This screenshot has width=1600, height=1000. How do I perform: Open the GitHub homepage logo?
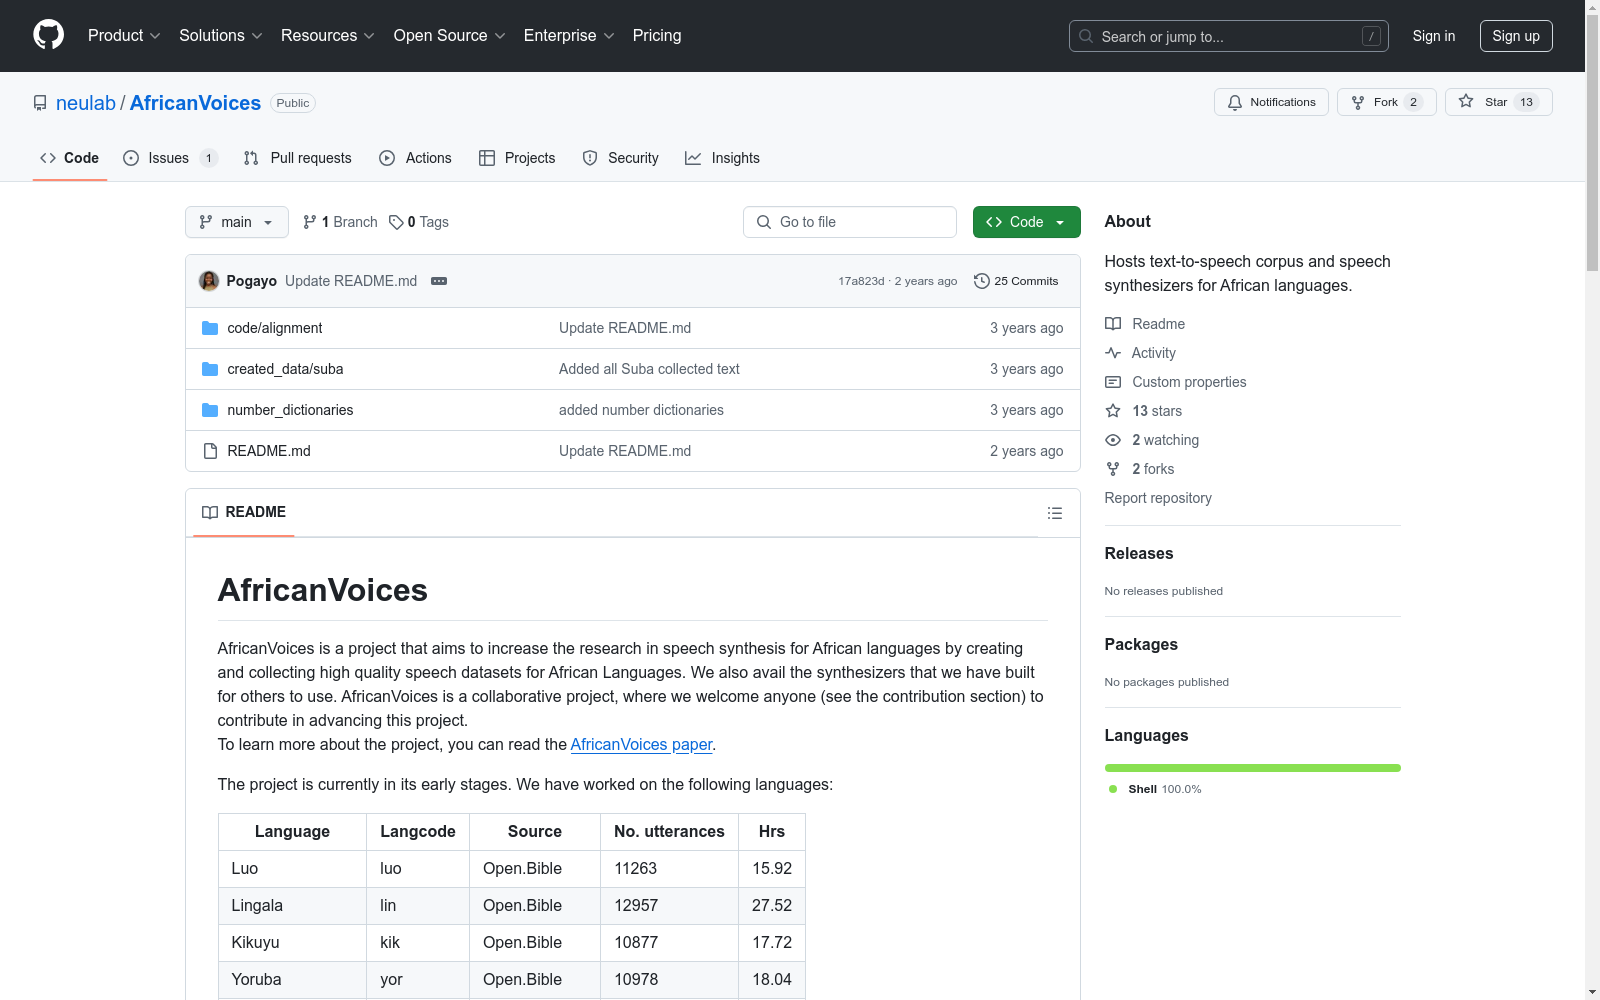pyautogui.click(x=48, y=35)
